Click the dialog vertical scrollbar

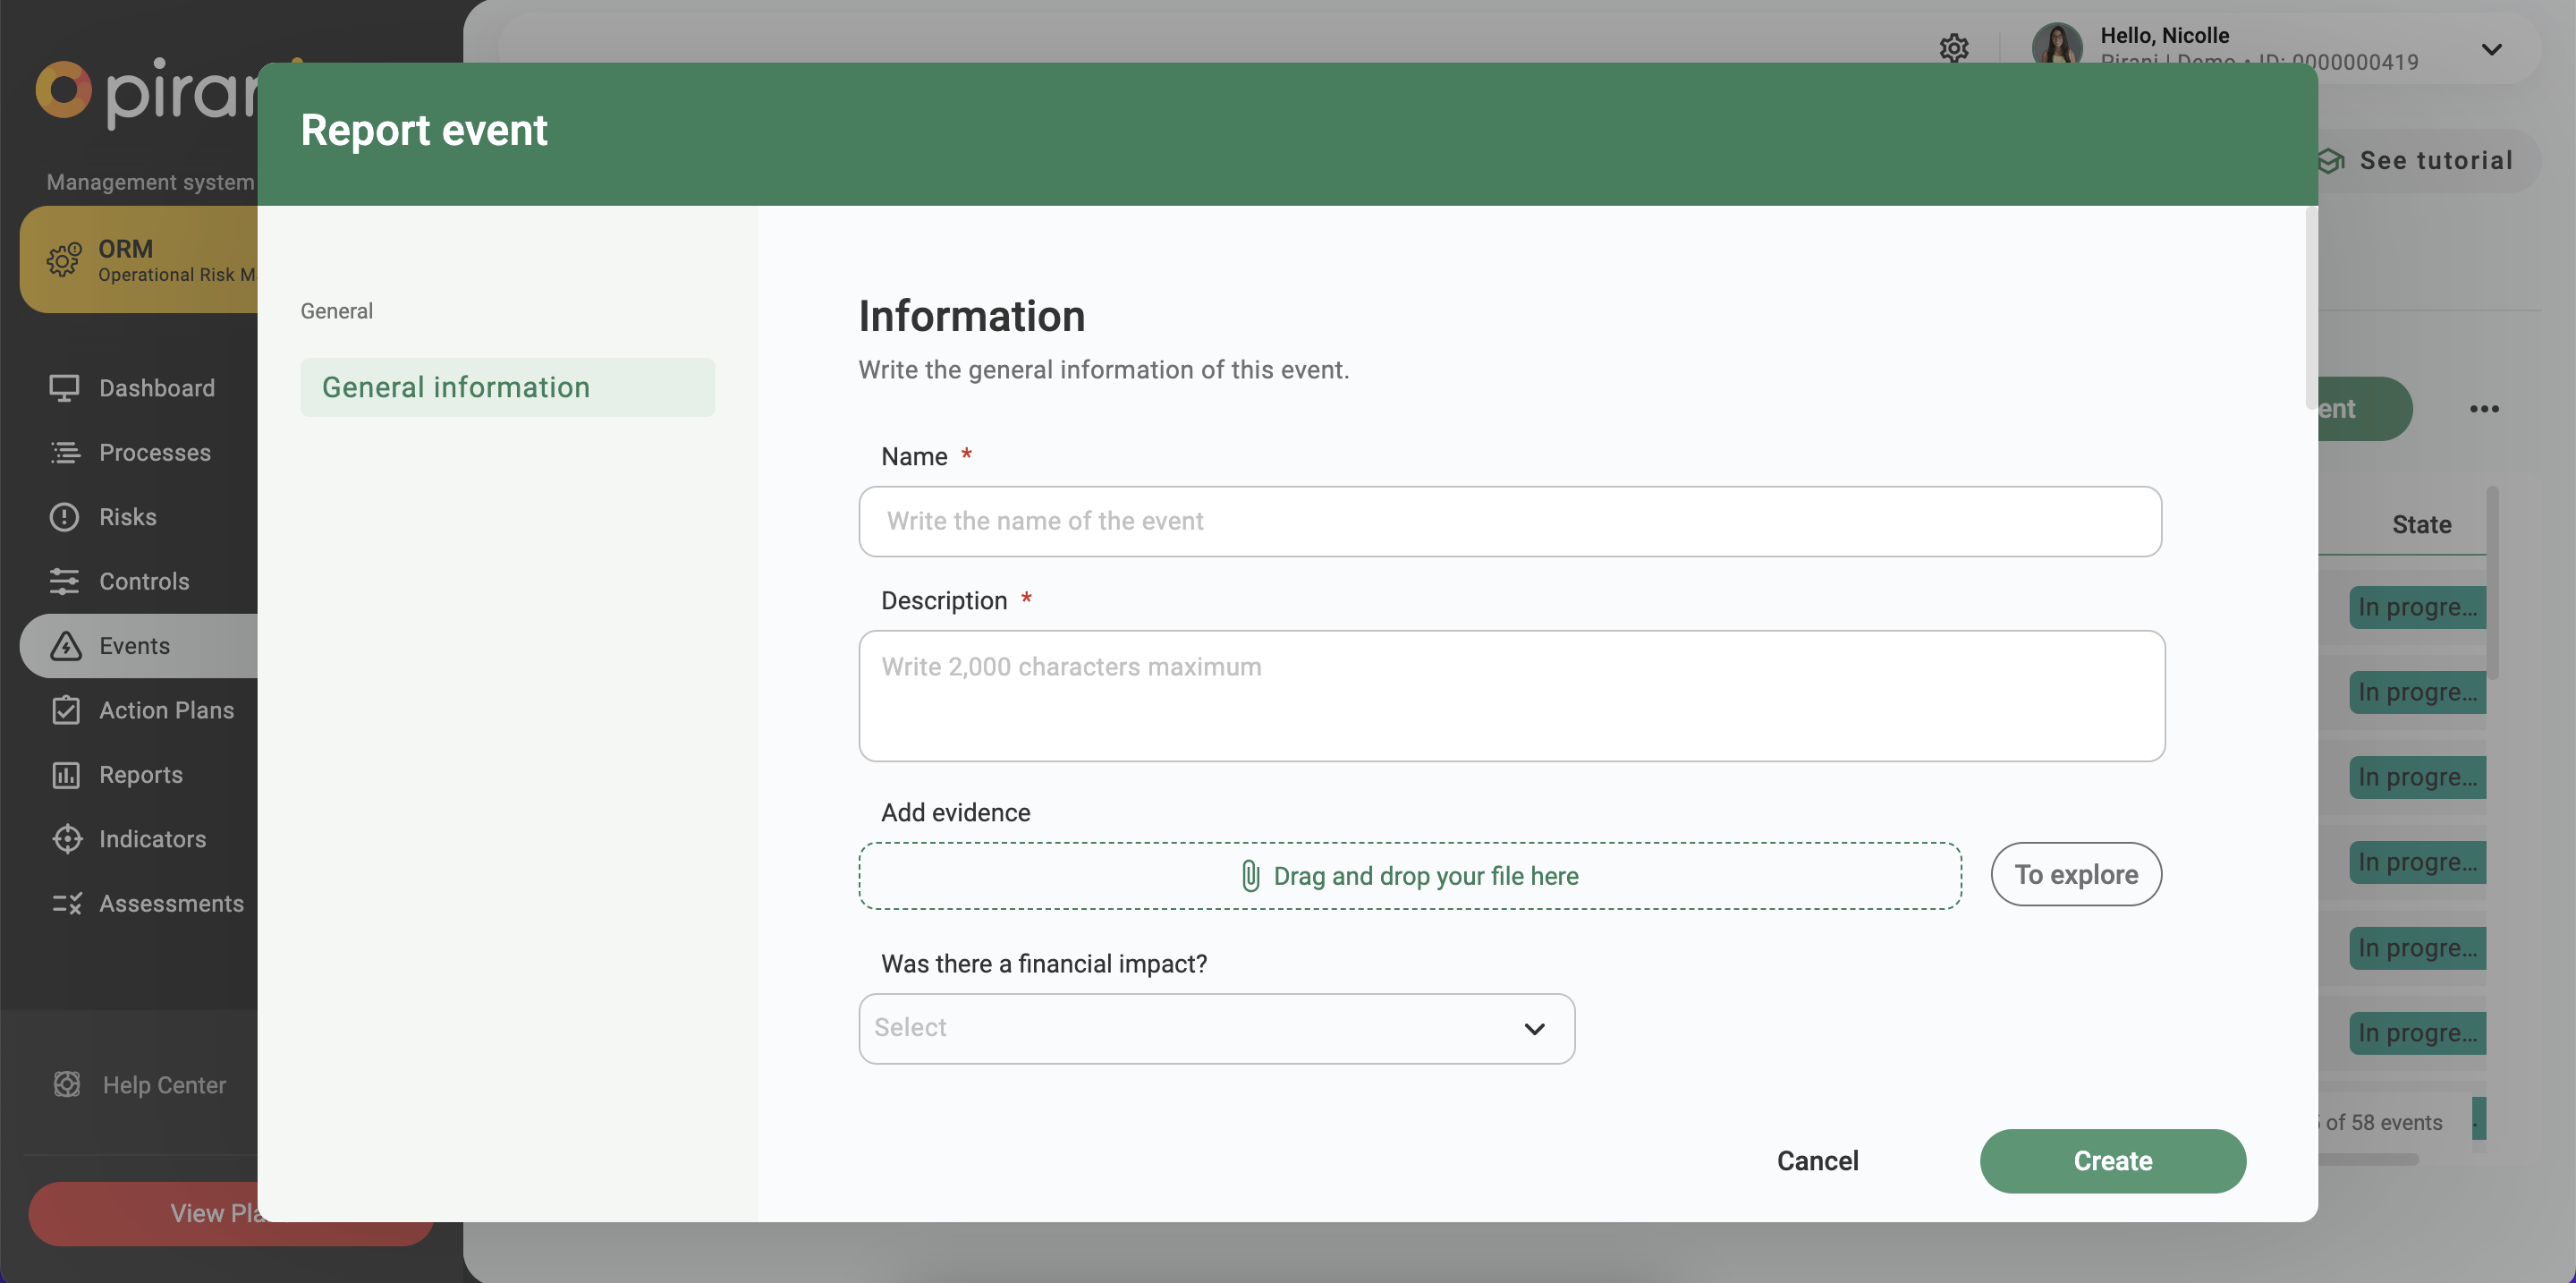pyautogui.click(x=2310, y=308)
